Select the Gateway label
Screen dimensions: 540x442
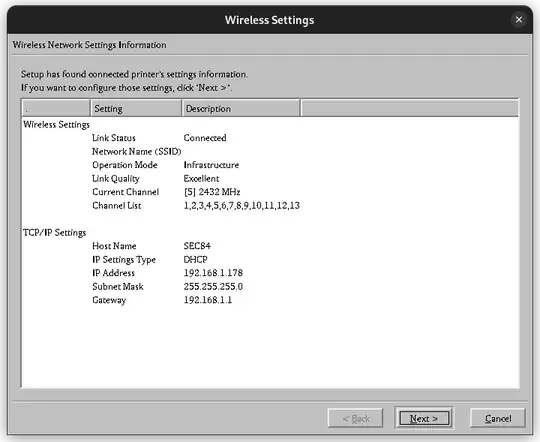[109, 300]
